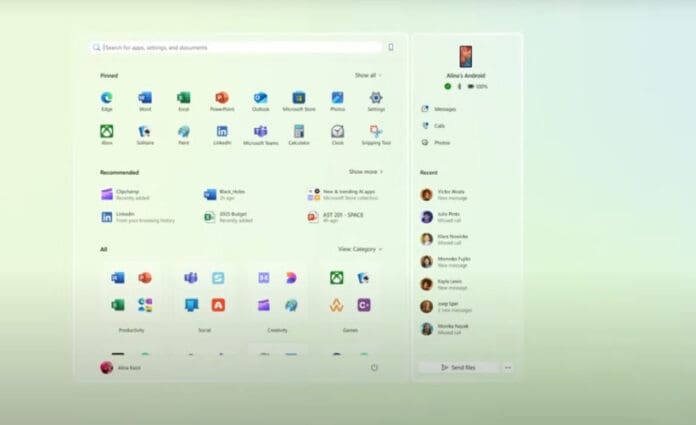Expand pinned apps with Show all

[x=367, y=75]
